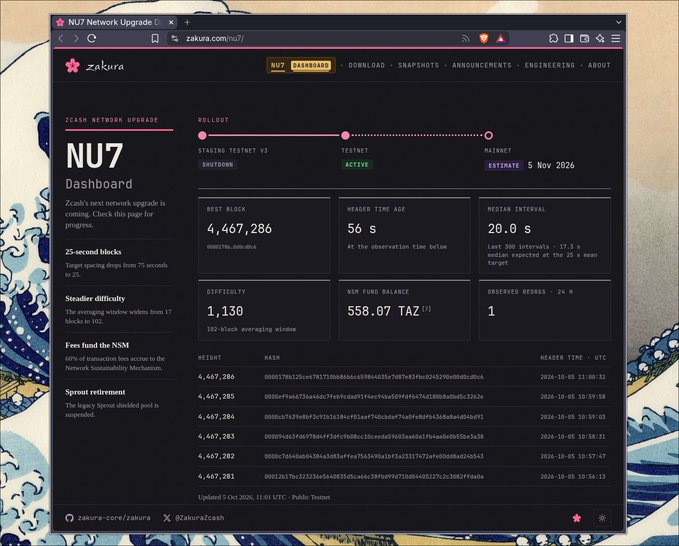
Task: Click the ESTIMATE mainnet badge
Action: [x=504, y=165]
